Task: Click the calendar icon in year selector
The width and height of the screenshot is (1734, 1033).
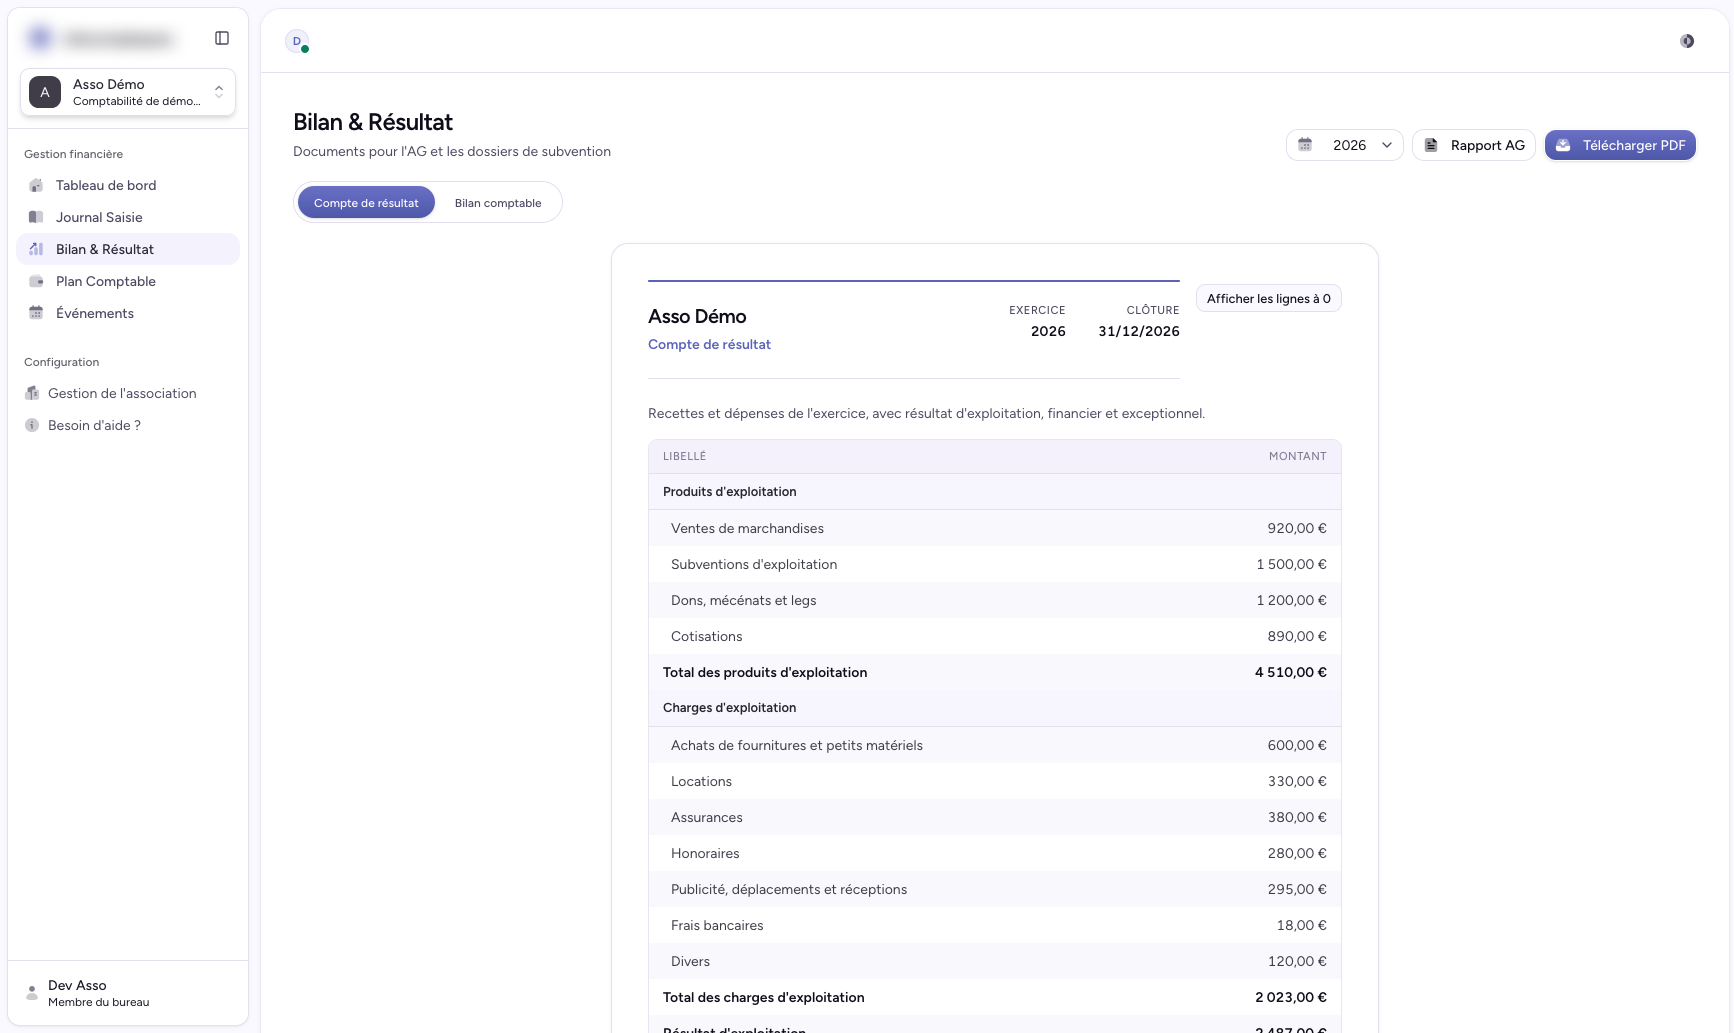Action: [x=1305, y=145]
